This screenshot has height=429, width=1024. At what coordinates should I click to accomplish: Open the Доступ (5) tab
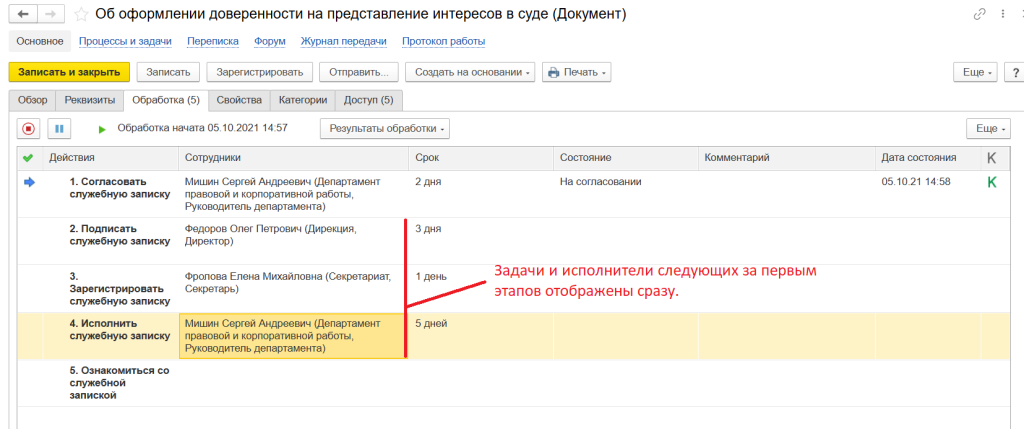(x=370, y=100)
